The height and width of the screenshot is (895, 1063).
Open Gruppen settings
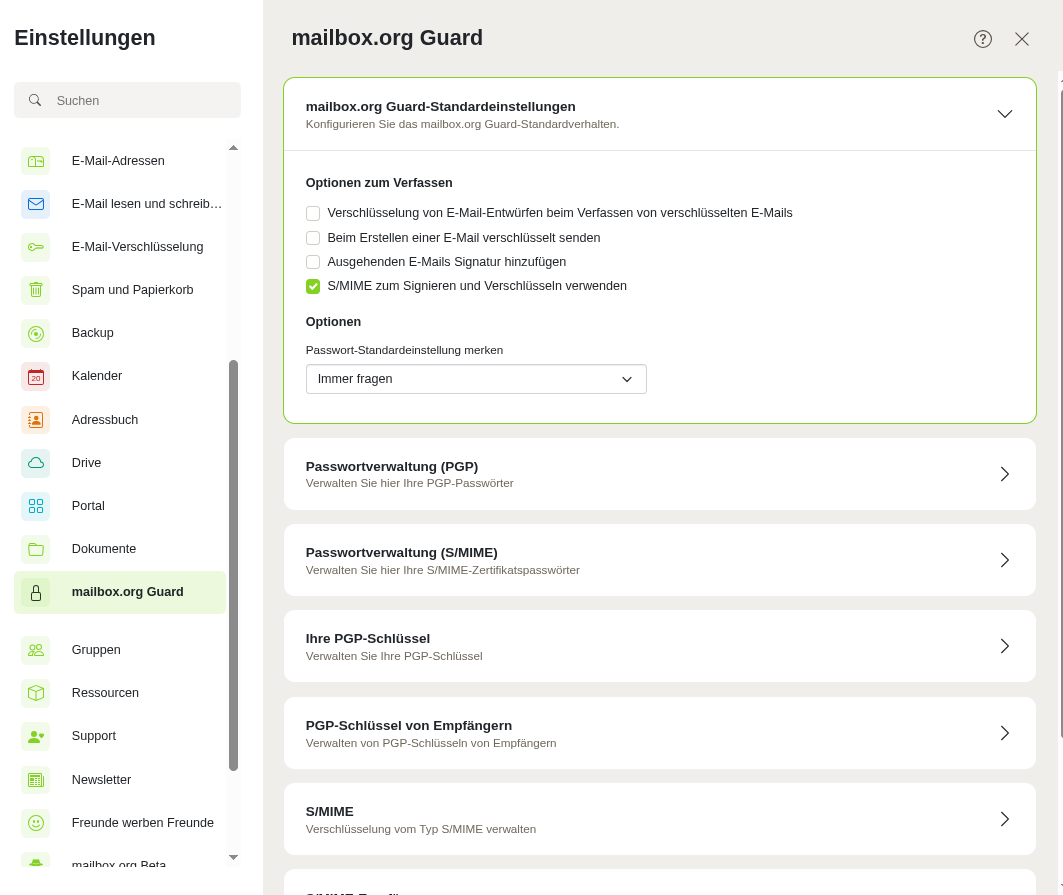(x=120, y=650)
